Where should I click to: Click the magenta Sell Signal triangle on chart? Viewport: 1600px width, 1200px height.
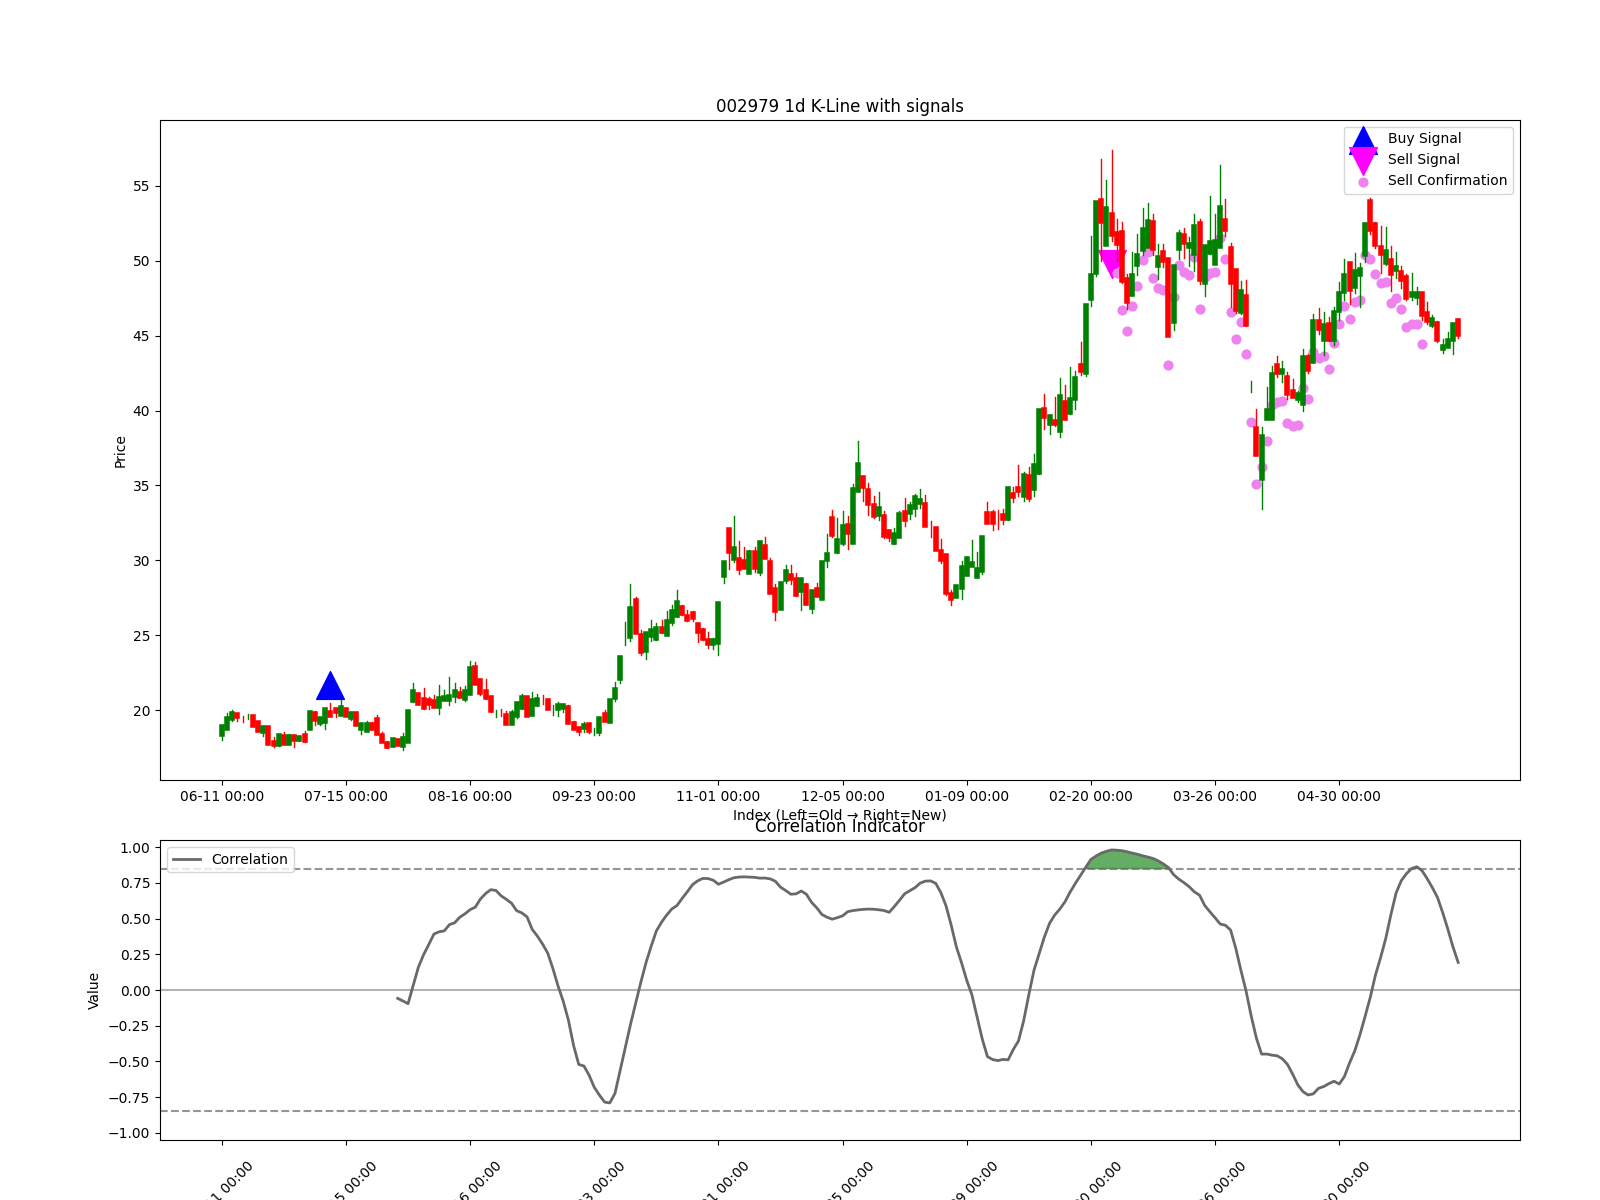1111,264
